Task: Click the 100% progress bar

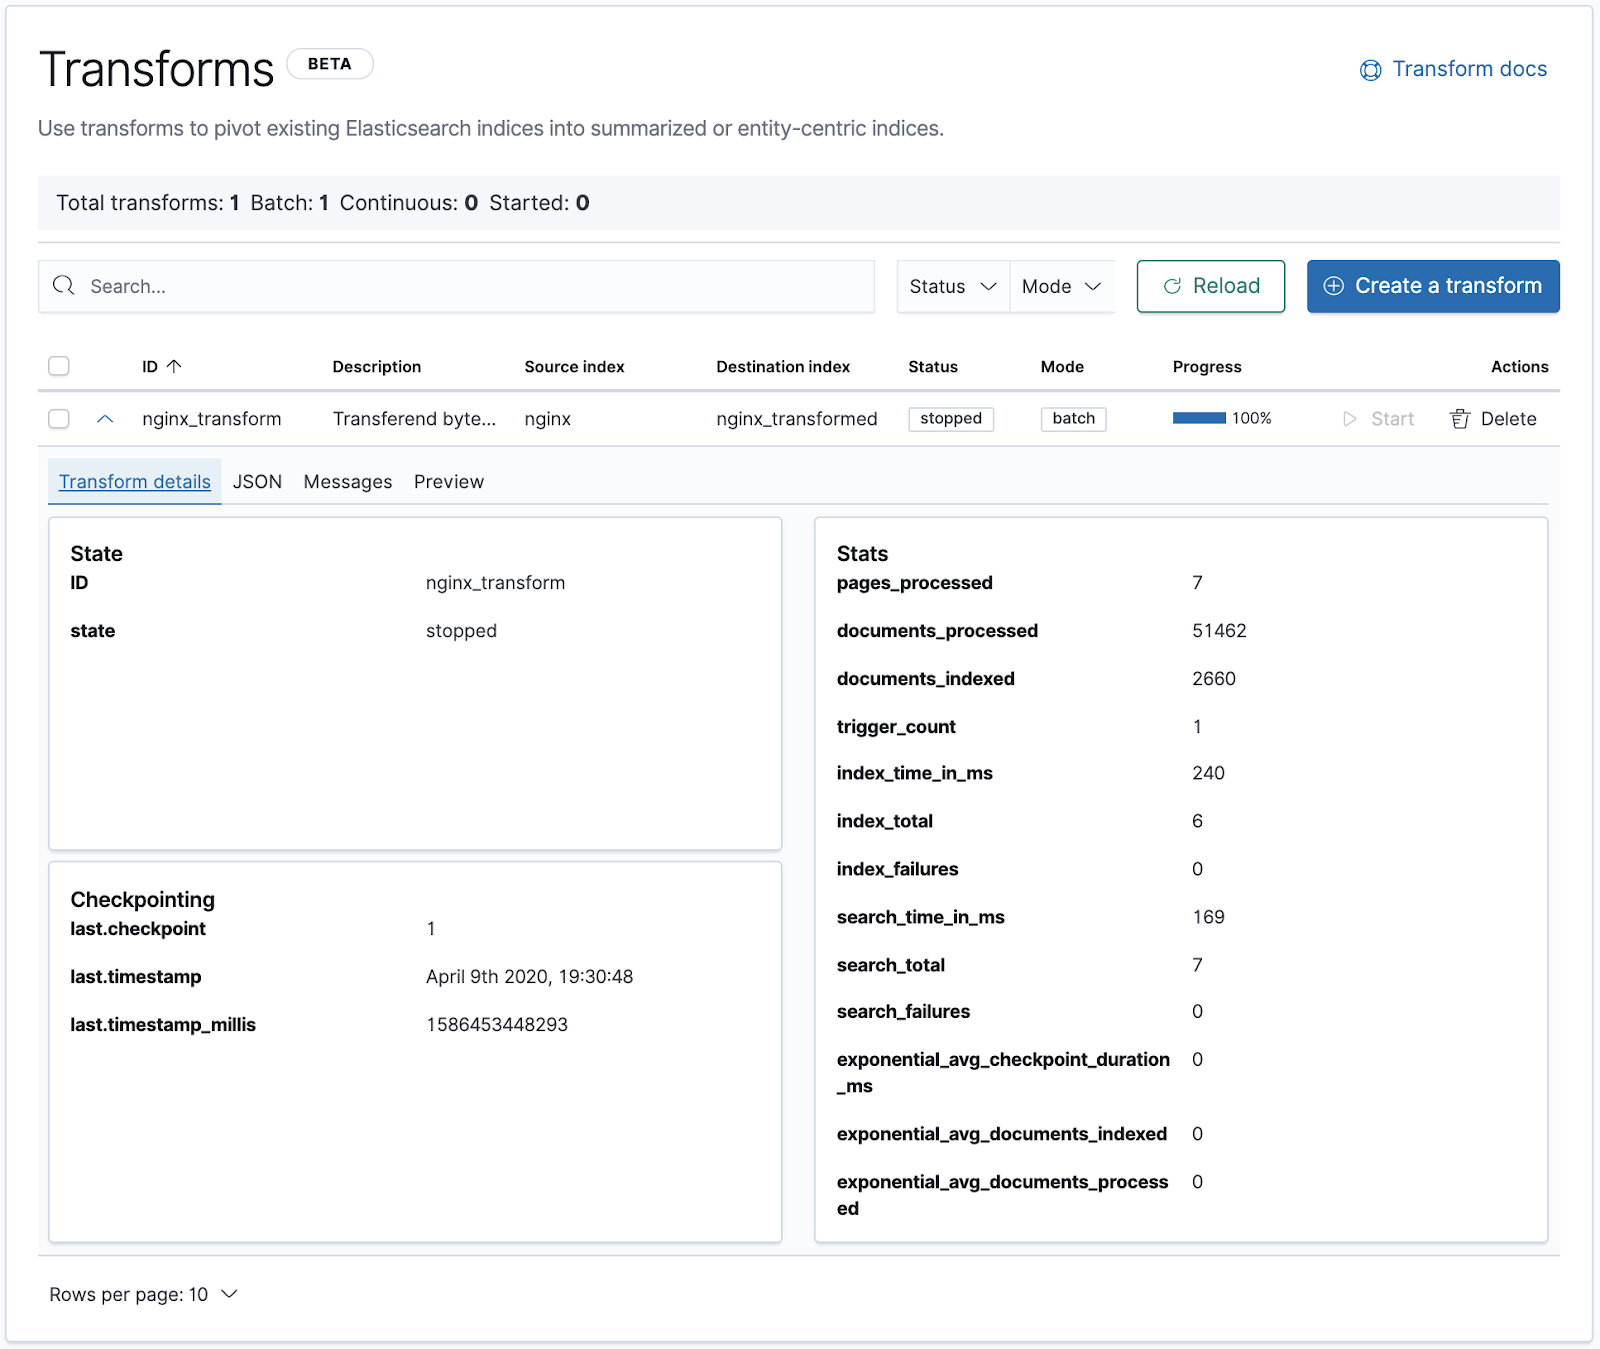Action: (1199, 418)
